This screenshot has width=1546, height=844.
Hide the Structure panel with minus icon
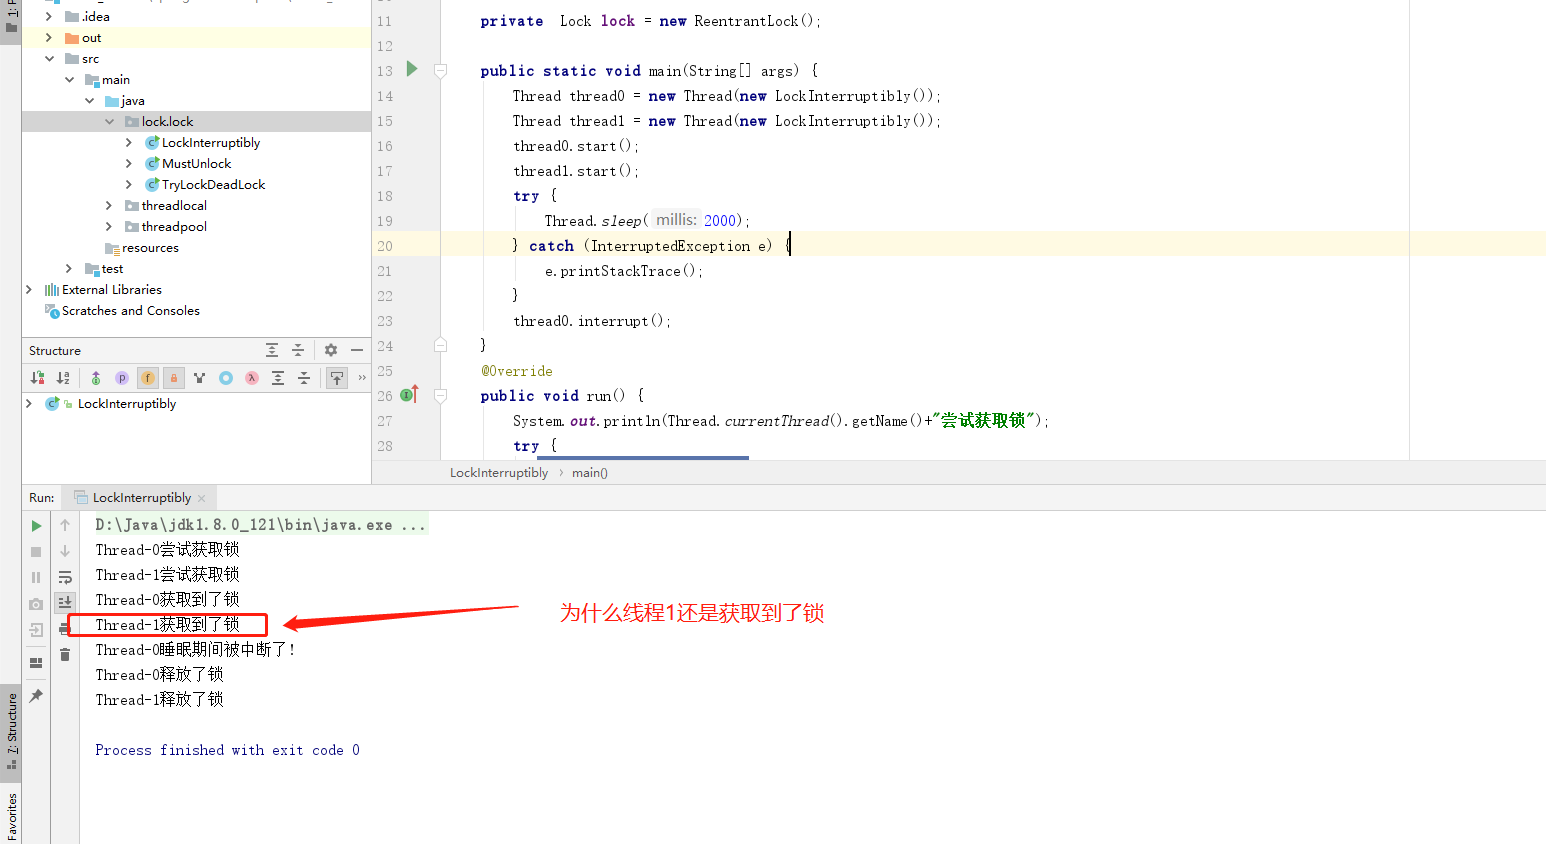pos(357,350)
